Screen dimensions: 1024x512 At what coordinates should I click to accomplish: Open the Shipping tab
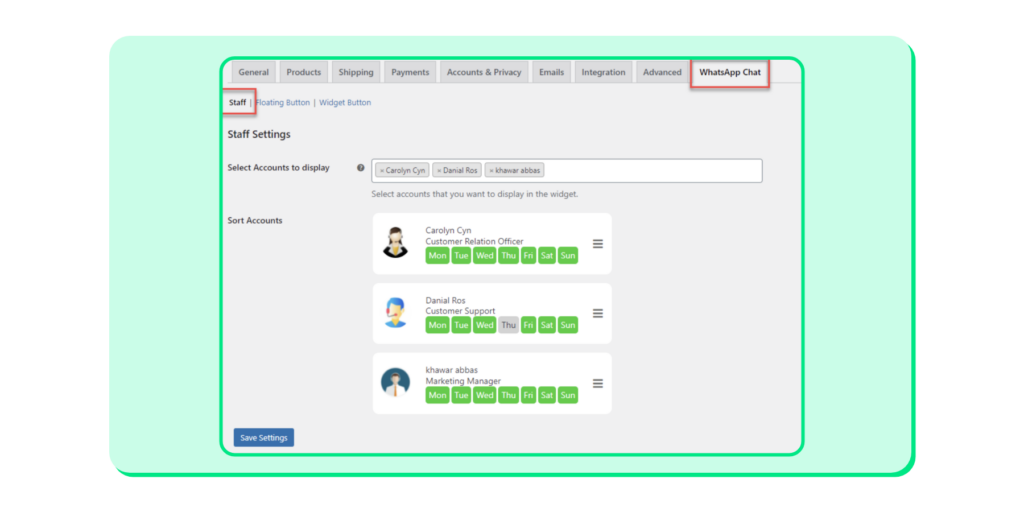(x=356, y=72)
